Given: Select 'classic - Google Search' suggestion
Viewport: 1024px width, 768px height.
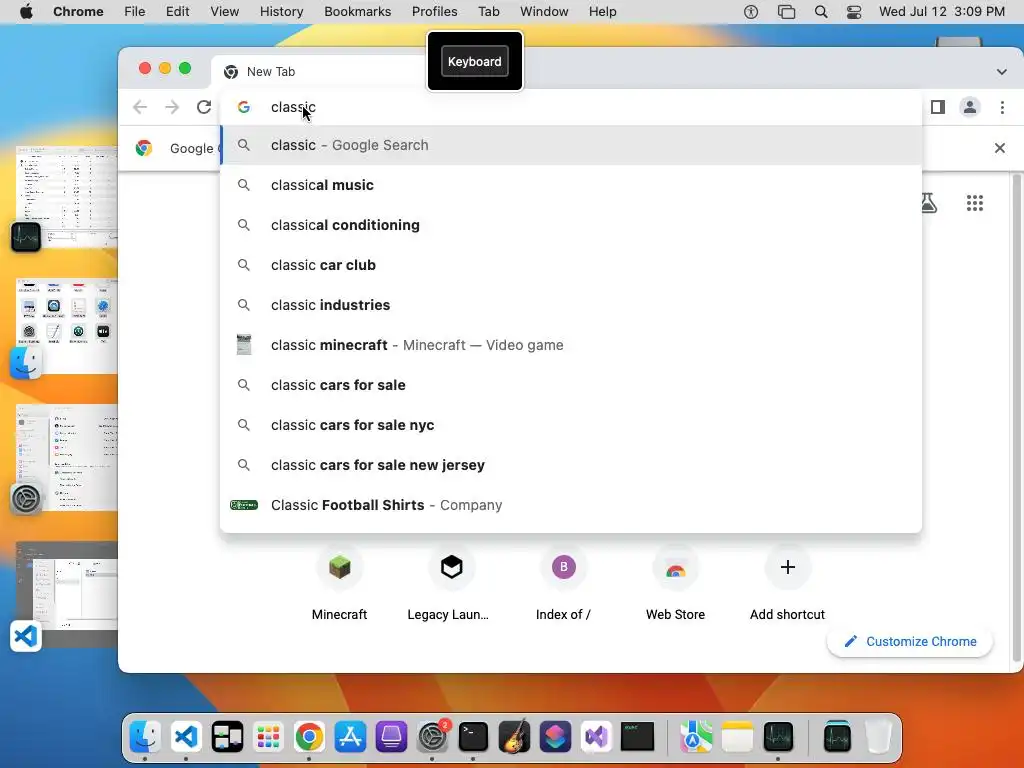Looking at the screenshot, I should tap(571, 145).
